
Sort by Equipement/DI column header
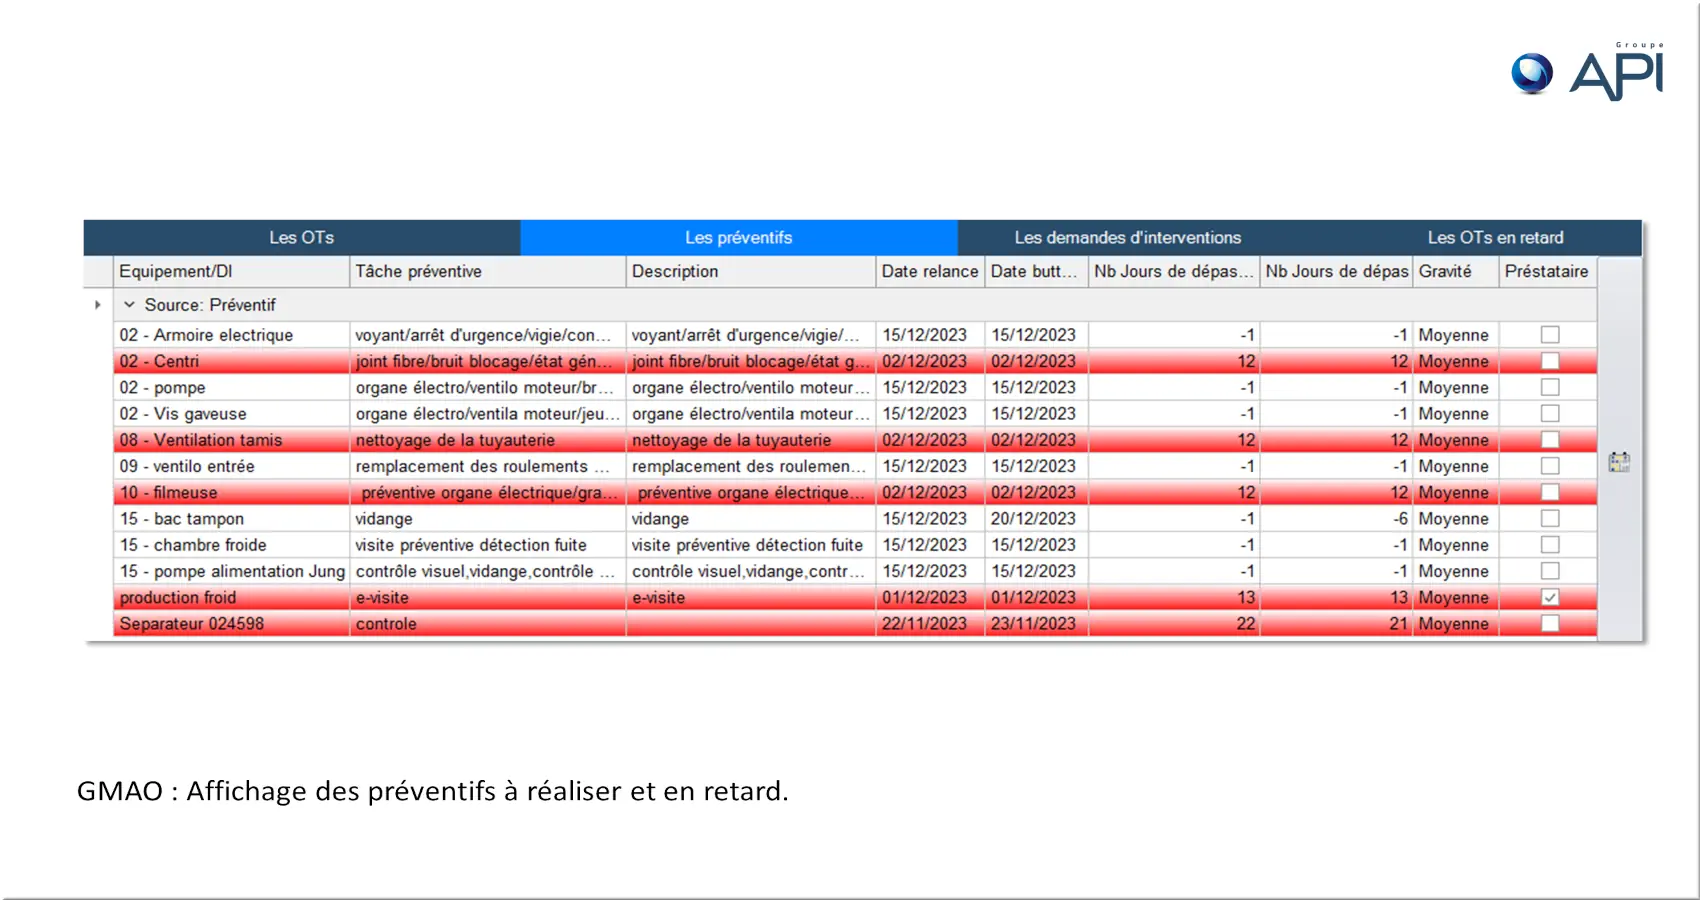231,271
